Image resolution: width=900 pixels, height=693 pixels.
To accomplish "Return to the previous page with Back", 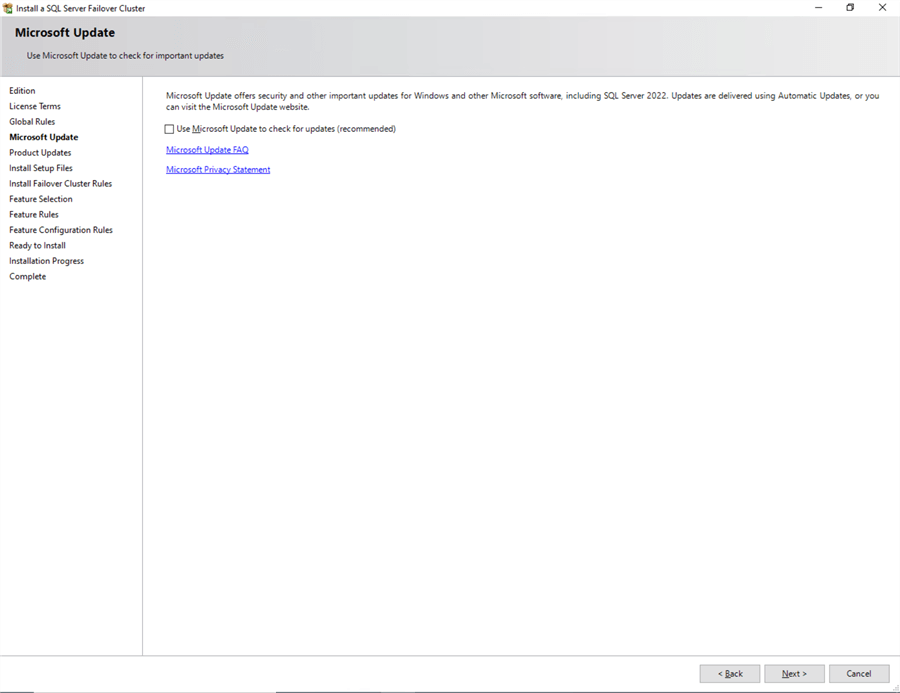I will (x=730, y=673).
